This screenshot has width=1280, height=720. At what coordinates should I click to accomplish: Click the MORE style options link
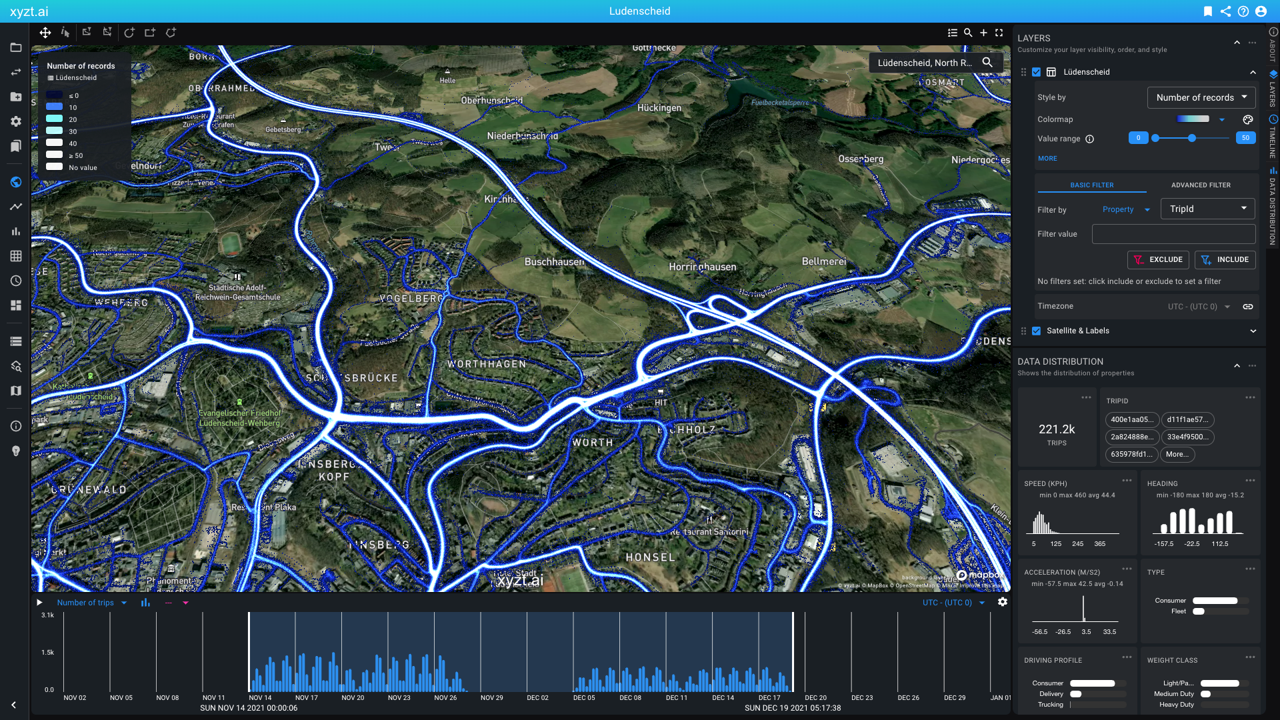tap(1047, 158)
